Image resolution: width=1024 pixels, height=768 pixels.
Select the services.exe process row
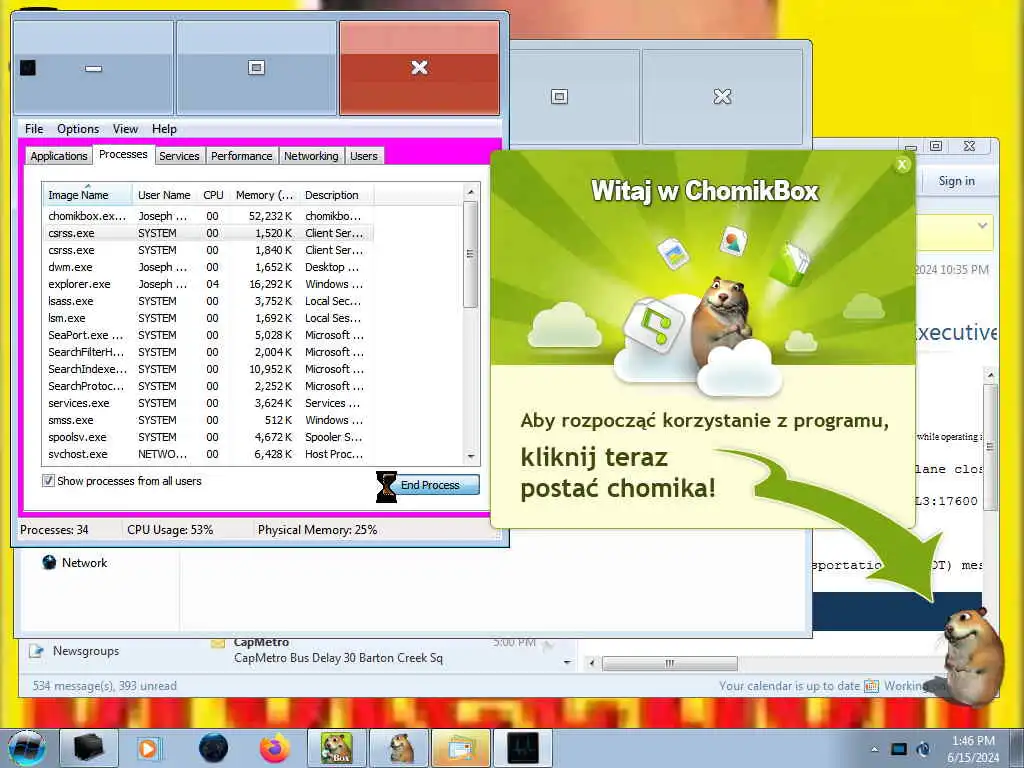click(x=208, y=403)
